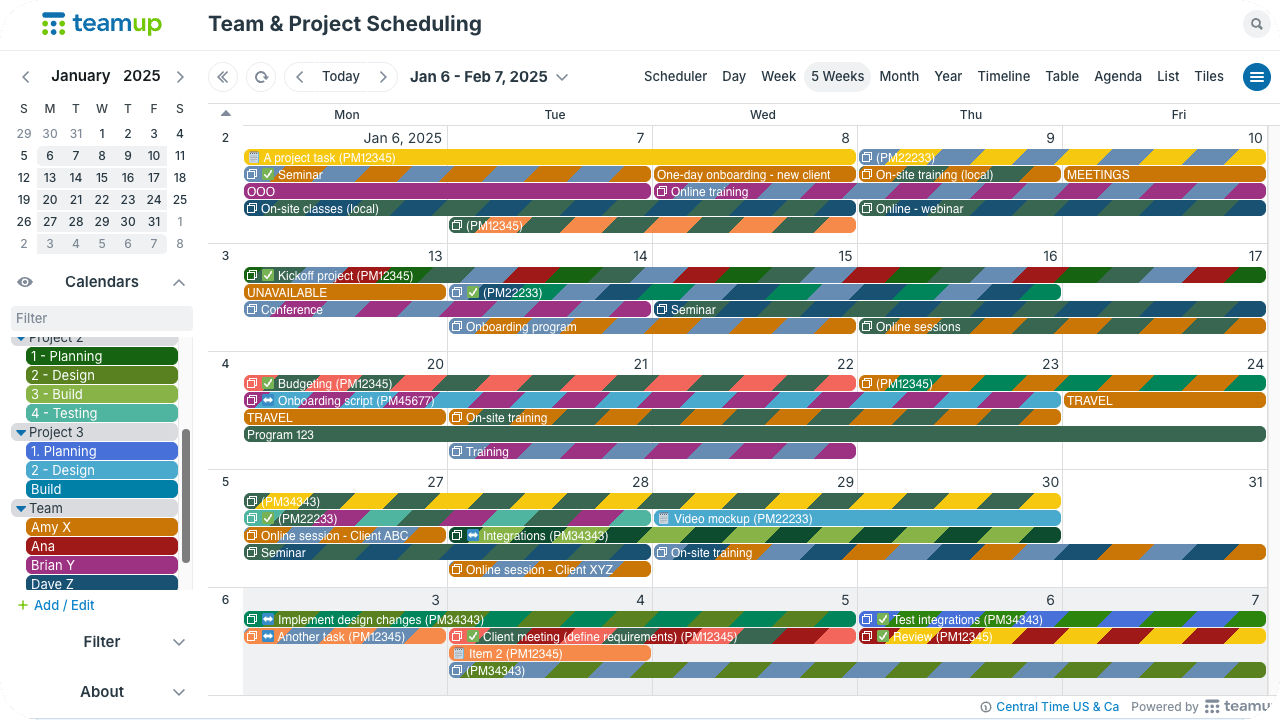Open the date range dropdown
The image size is (1280, 720).
point(562,77)
